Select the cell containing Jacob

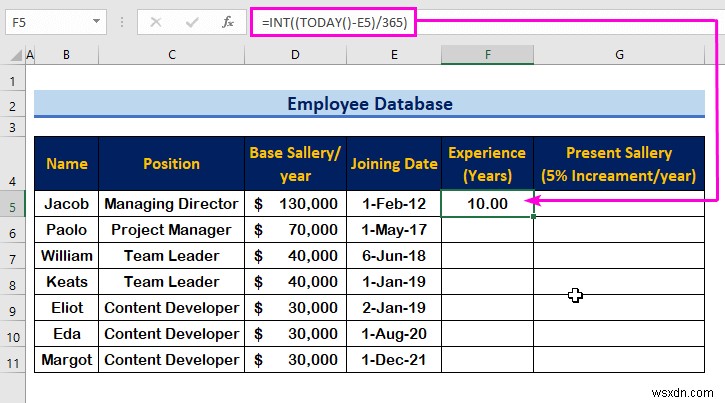click(x=67, y=204)
